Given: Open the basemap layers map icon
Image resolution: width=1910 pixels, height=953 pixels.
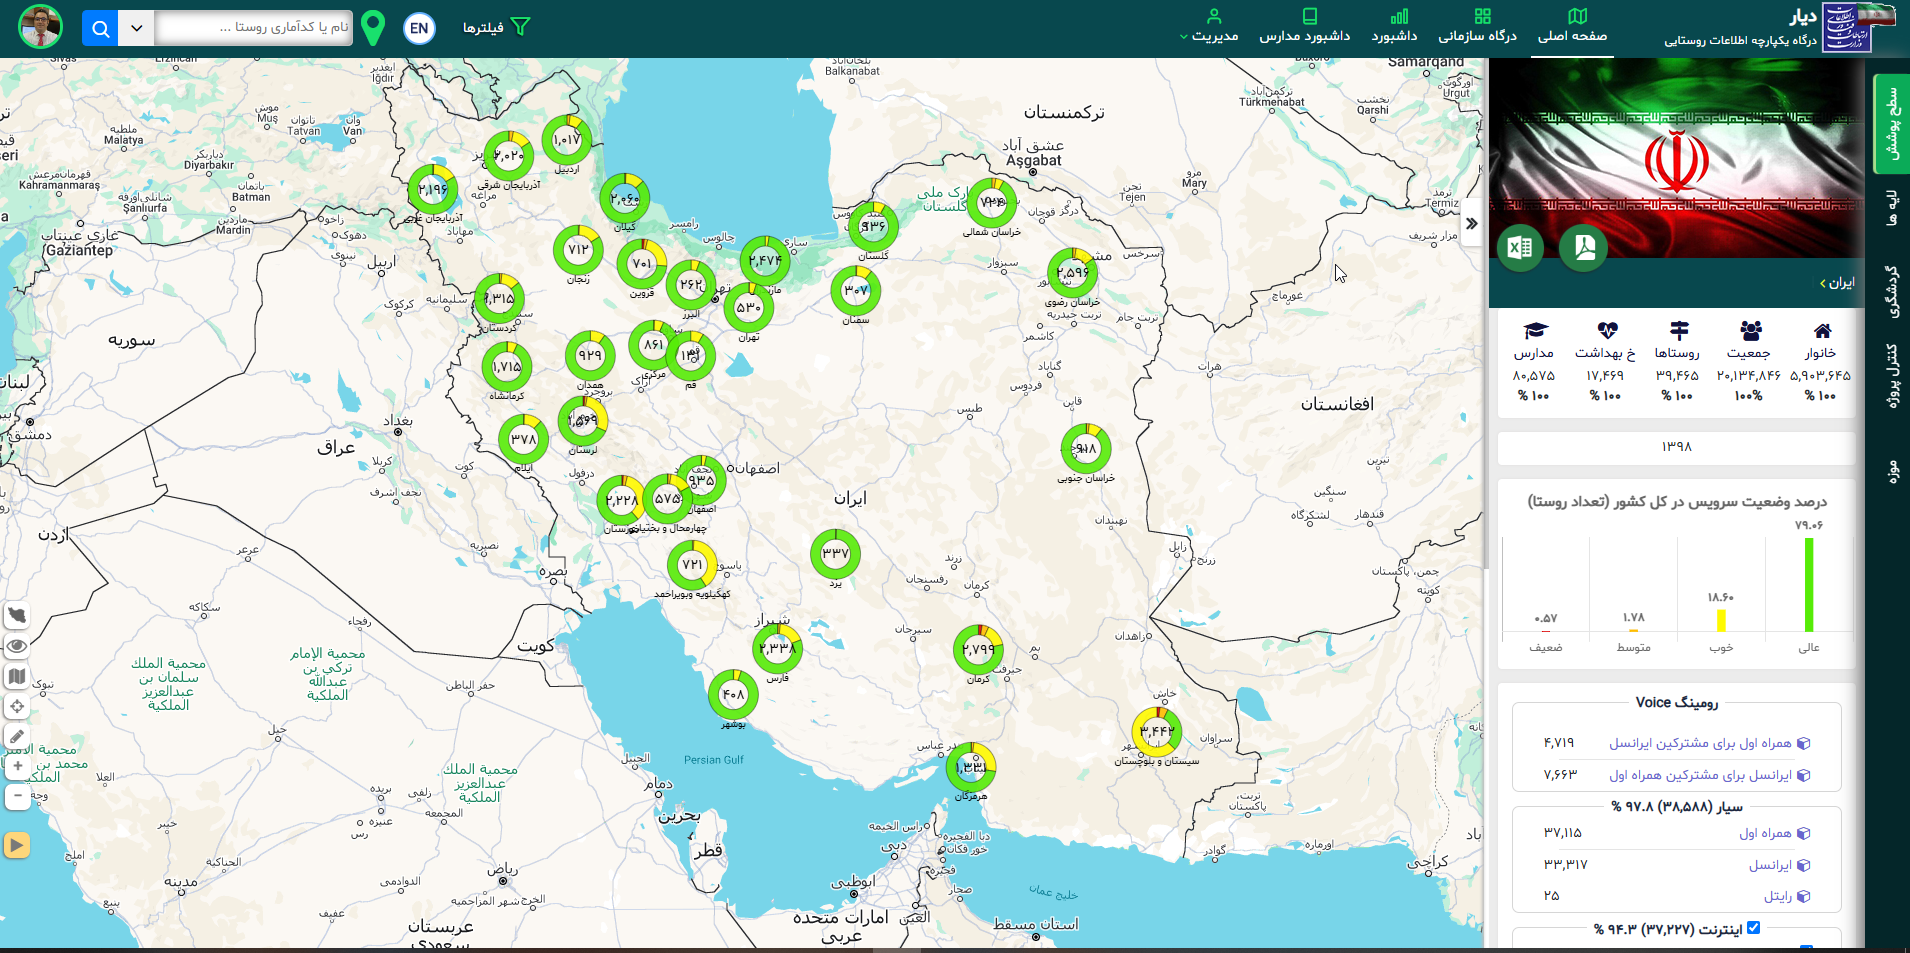Looking at the screenshot, I should pos(17,676).
